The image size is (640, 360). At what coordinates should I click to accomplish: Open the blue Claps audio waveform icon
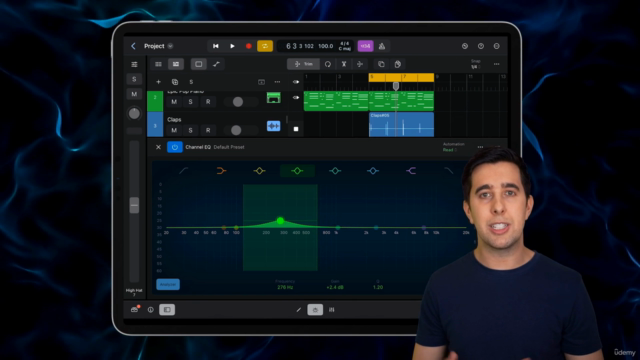pos(273,126)
